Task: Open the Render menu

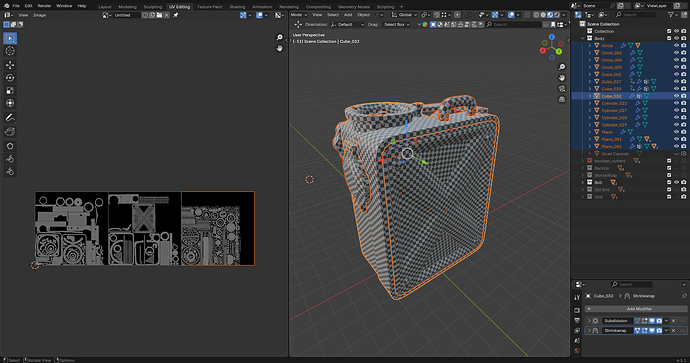Action: point(44,6)
